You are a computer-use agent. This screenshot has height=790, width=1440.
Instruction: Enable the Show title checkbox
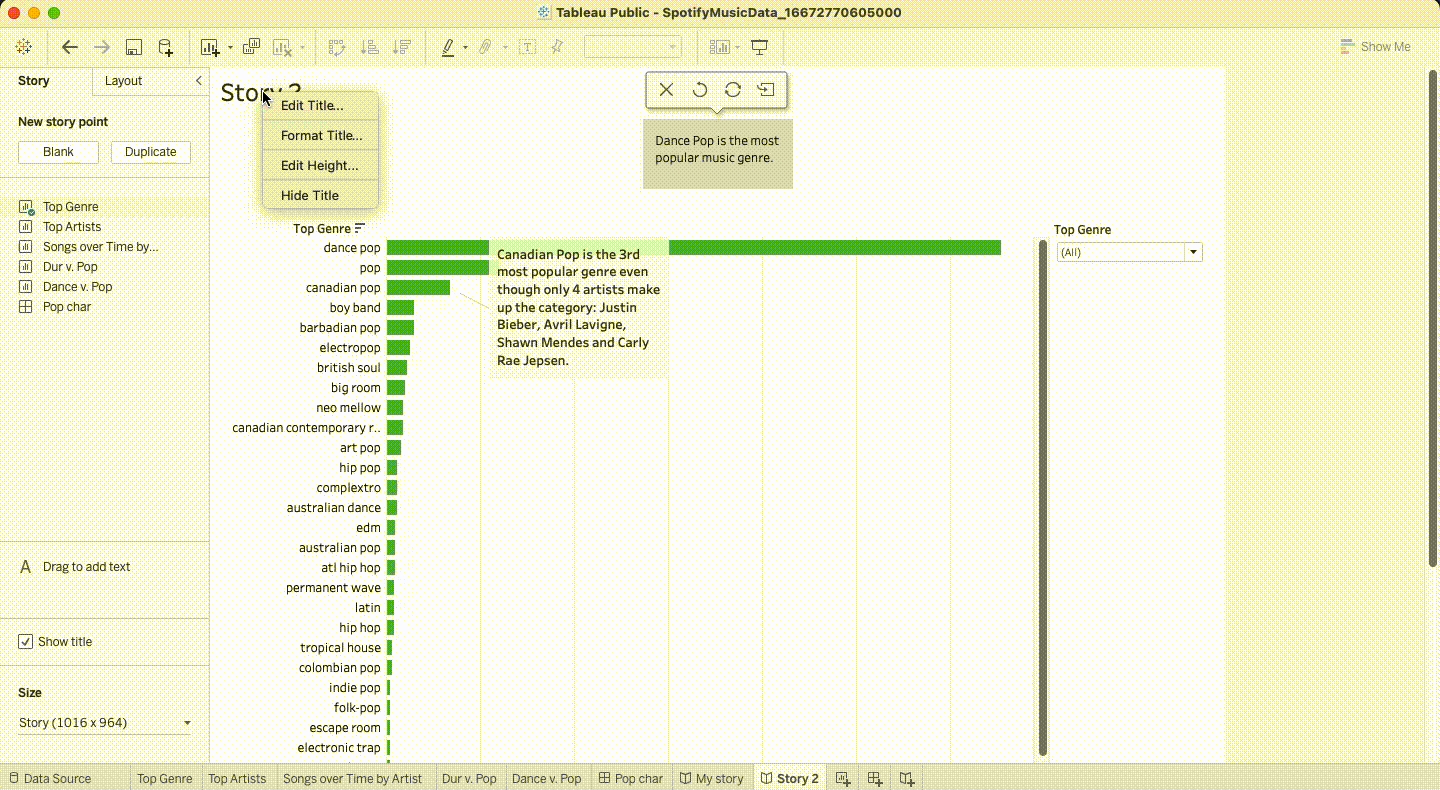(25, 641)
